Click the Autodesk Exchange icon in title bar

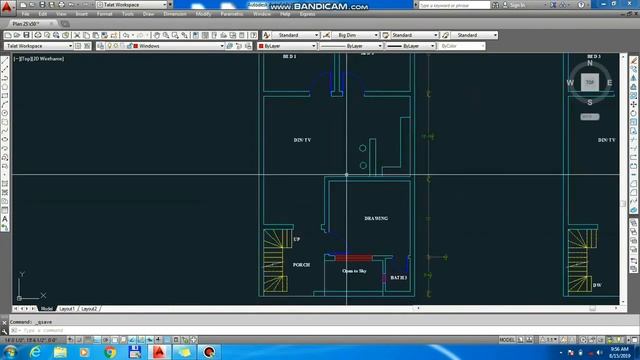click(x=553, y=5)
